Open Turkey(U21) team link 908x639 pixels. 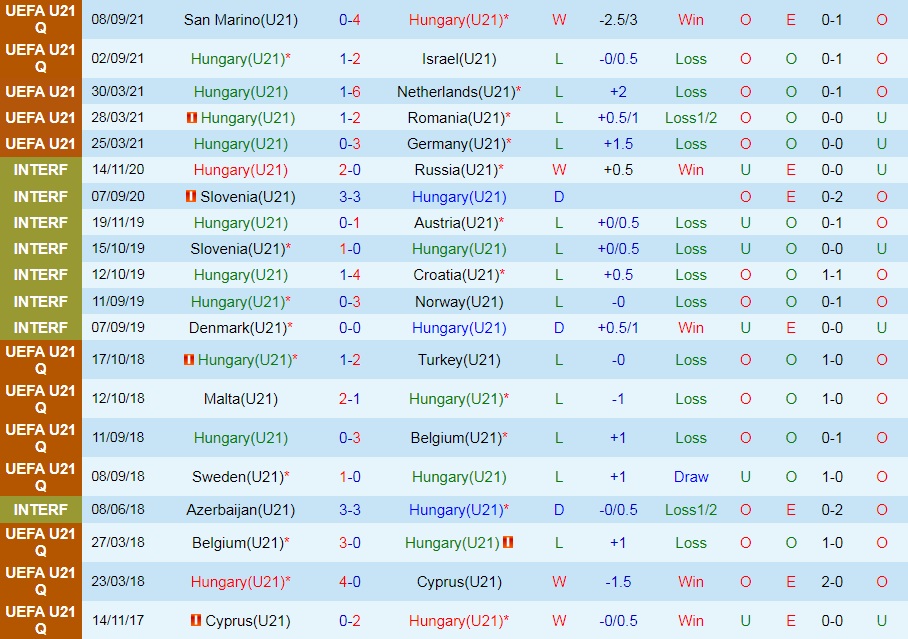[459, 360]
